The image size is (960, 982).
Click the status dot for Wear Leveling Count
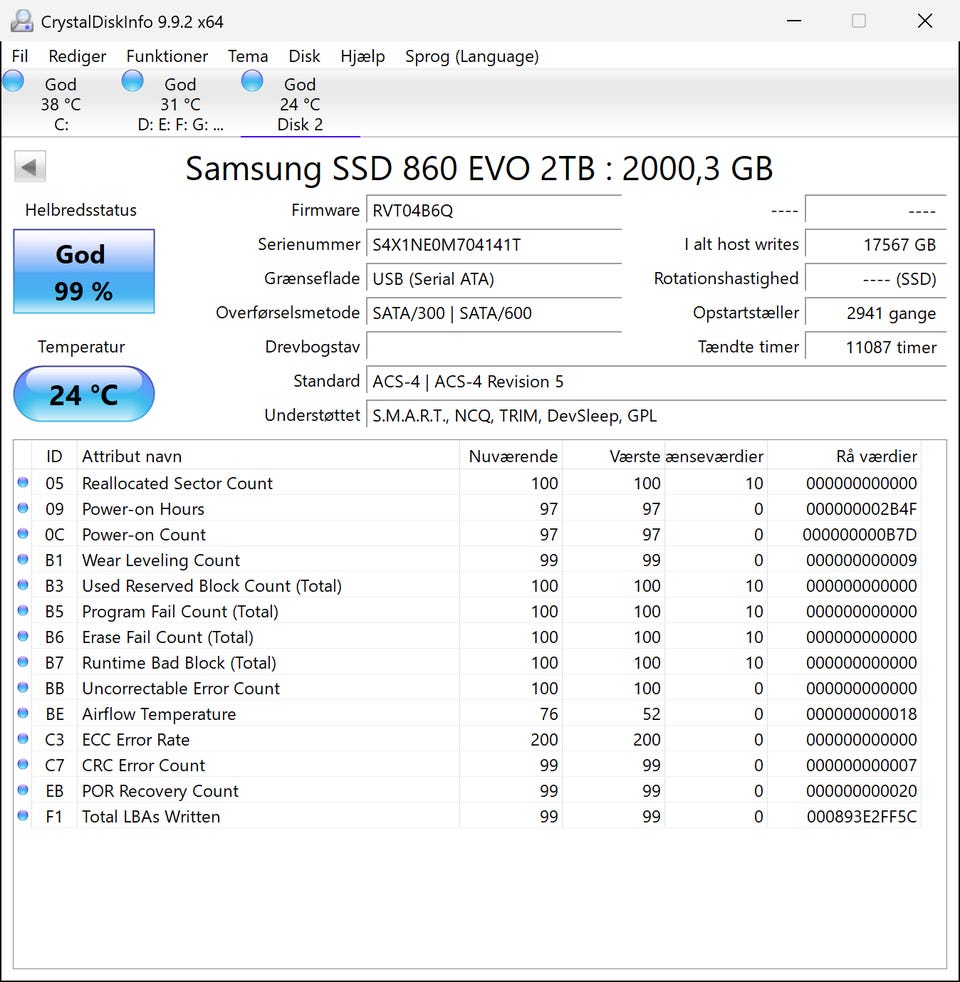click(x=23, y=559)
